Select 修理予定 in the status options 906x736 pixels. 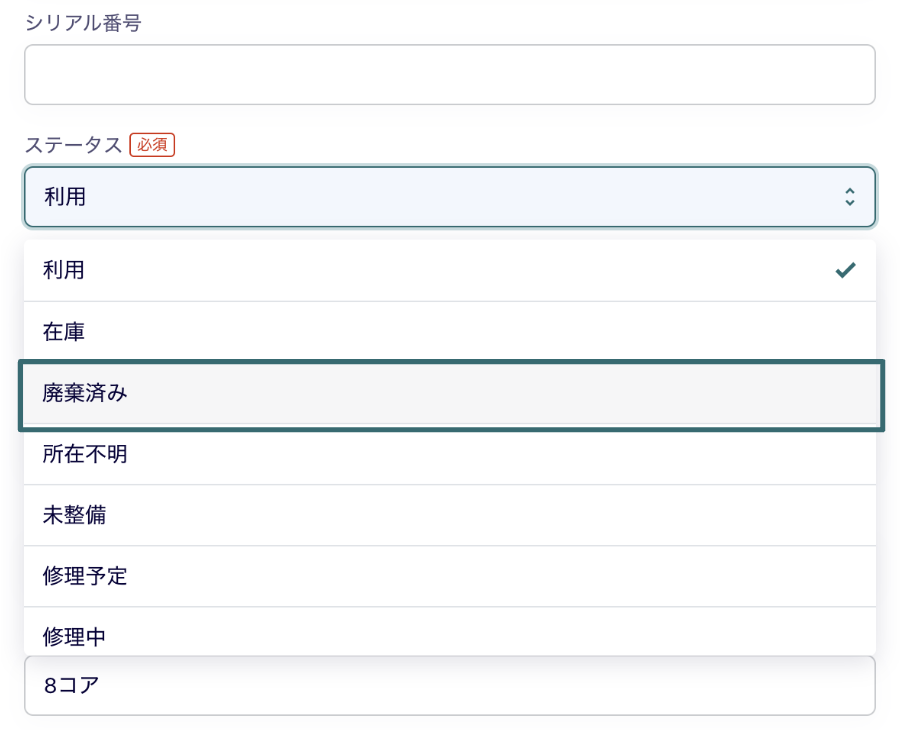[450, 577]
